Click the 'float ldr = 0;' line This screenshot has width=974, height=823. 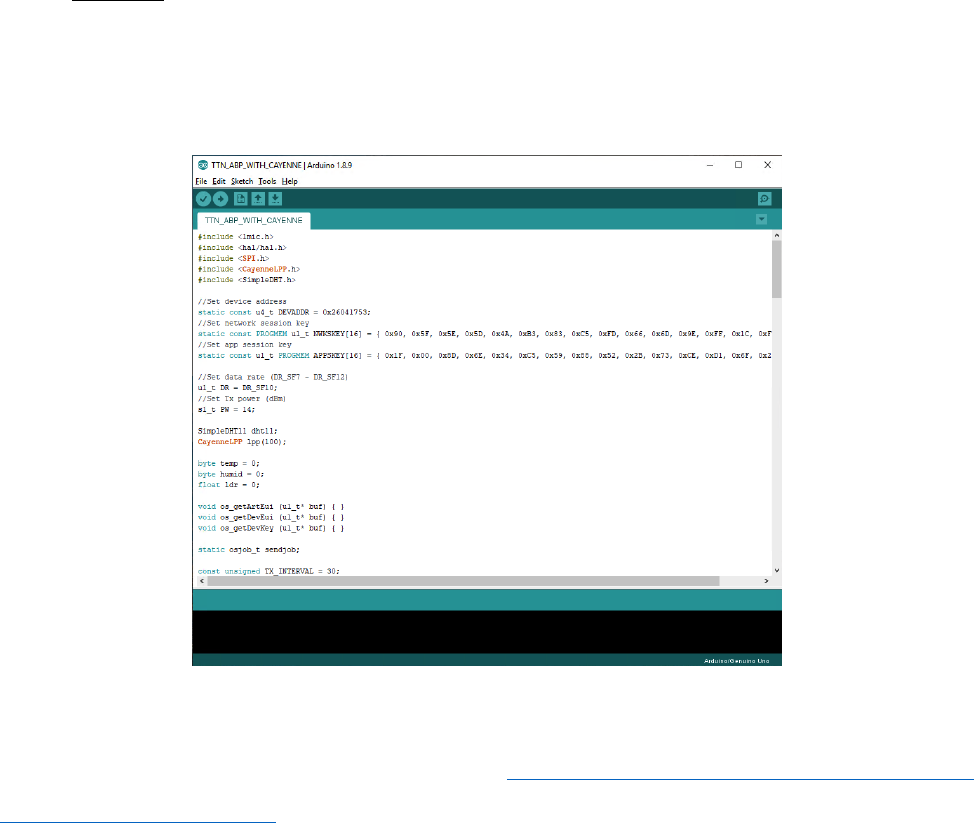(x=229, y=485)
